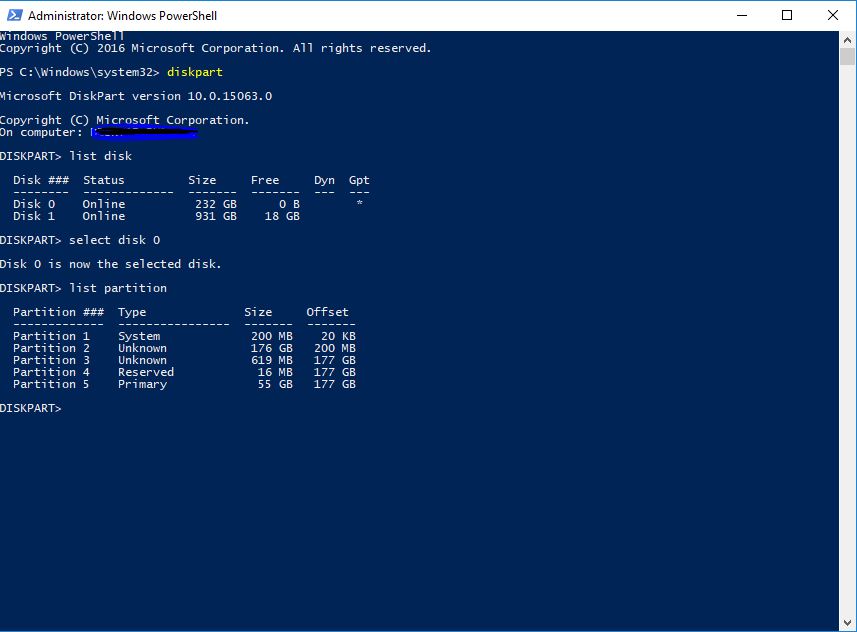Close the Administrator PowerShell window
The image size is (857, 632).
coord(833,15)
